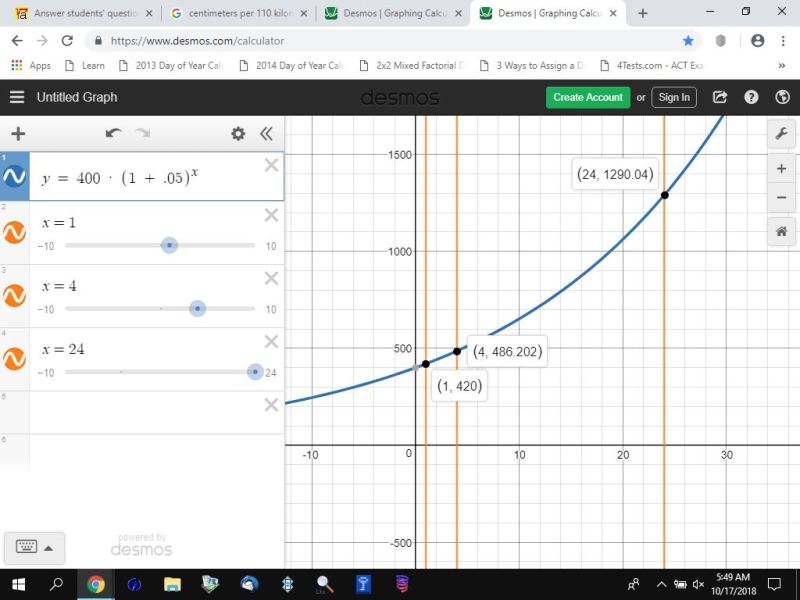Image resolution: width=800 pixels, height=600 pixels.
Task: Open the Windows Start menu
Action: tap(18, 584)
